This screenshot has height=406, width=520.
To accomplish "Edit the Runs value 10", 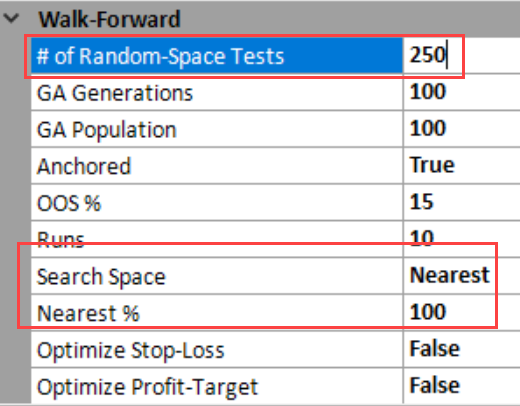I will coord(462,239).
